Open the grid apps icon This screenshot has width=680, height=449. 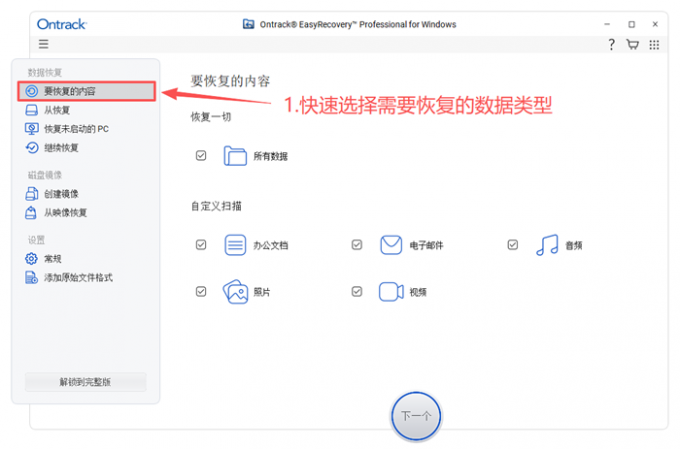point(654,44)
